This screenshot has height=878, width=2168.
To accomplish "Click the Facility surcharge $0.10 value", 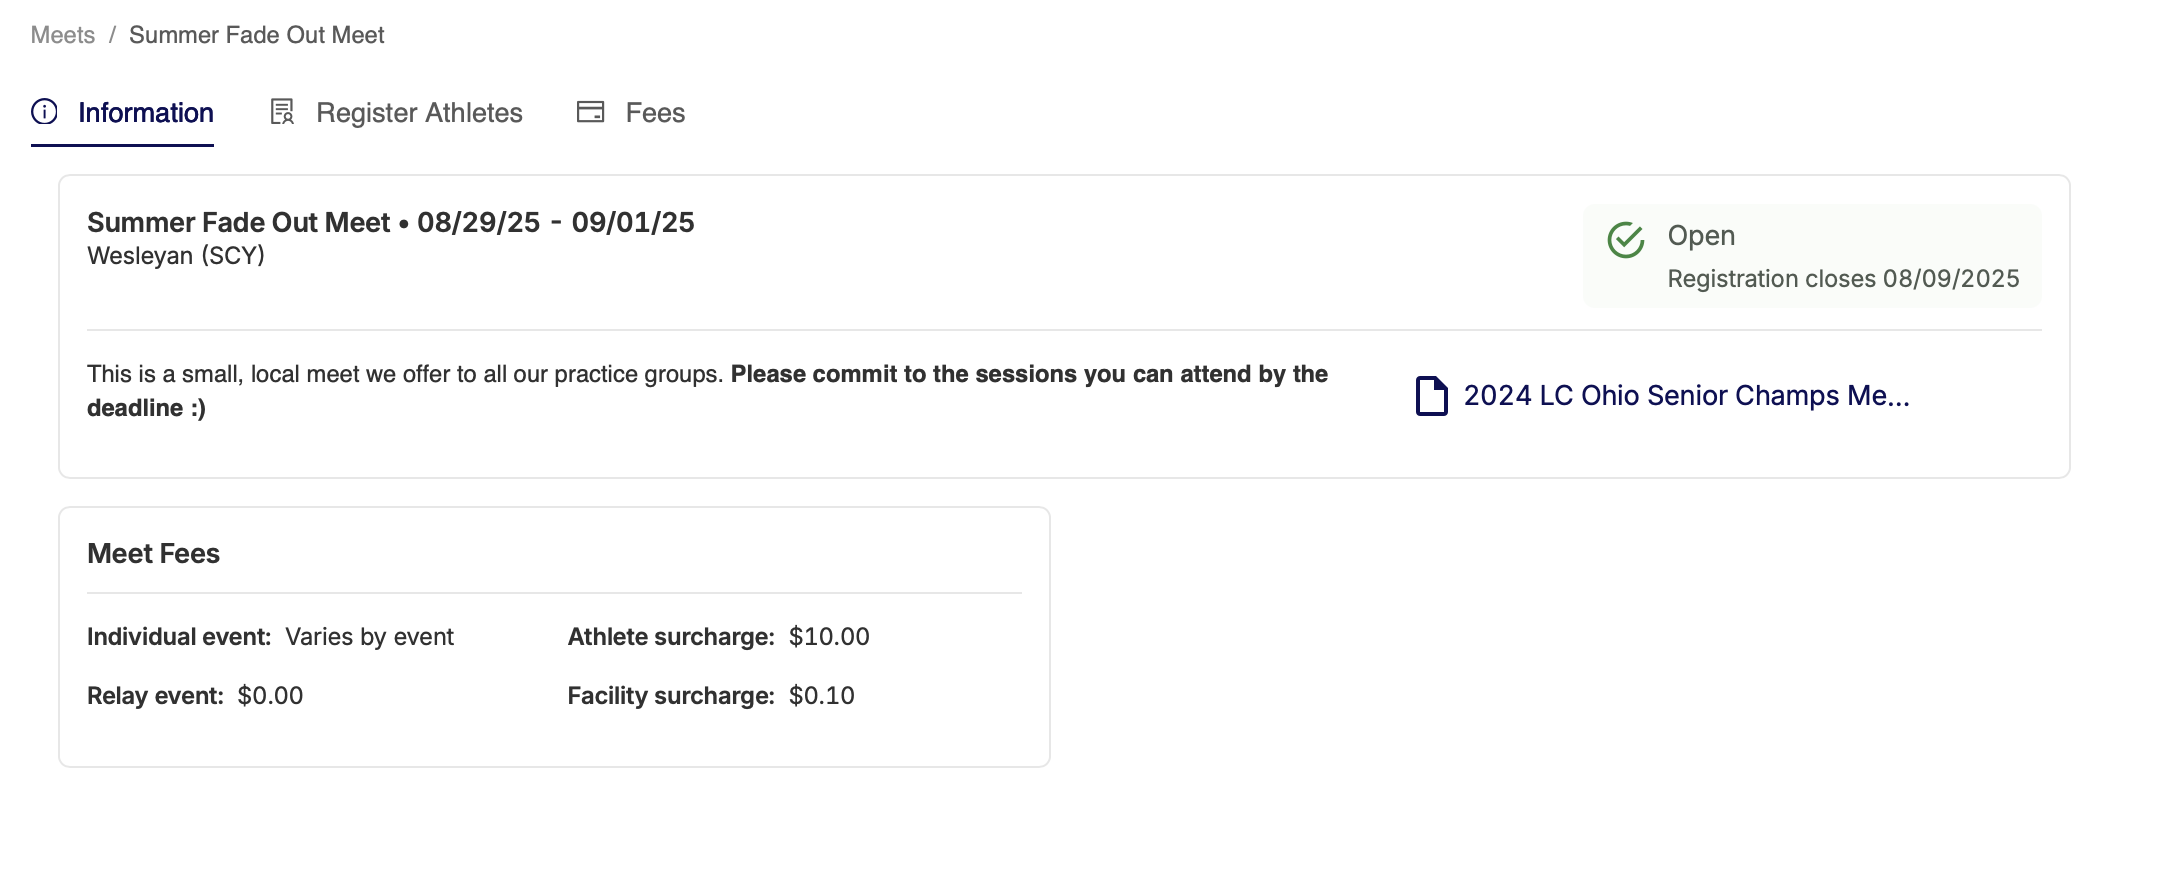I will click(822, 696).
